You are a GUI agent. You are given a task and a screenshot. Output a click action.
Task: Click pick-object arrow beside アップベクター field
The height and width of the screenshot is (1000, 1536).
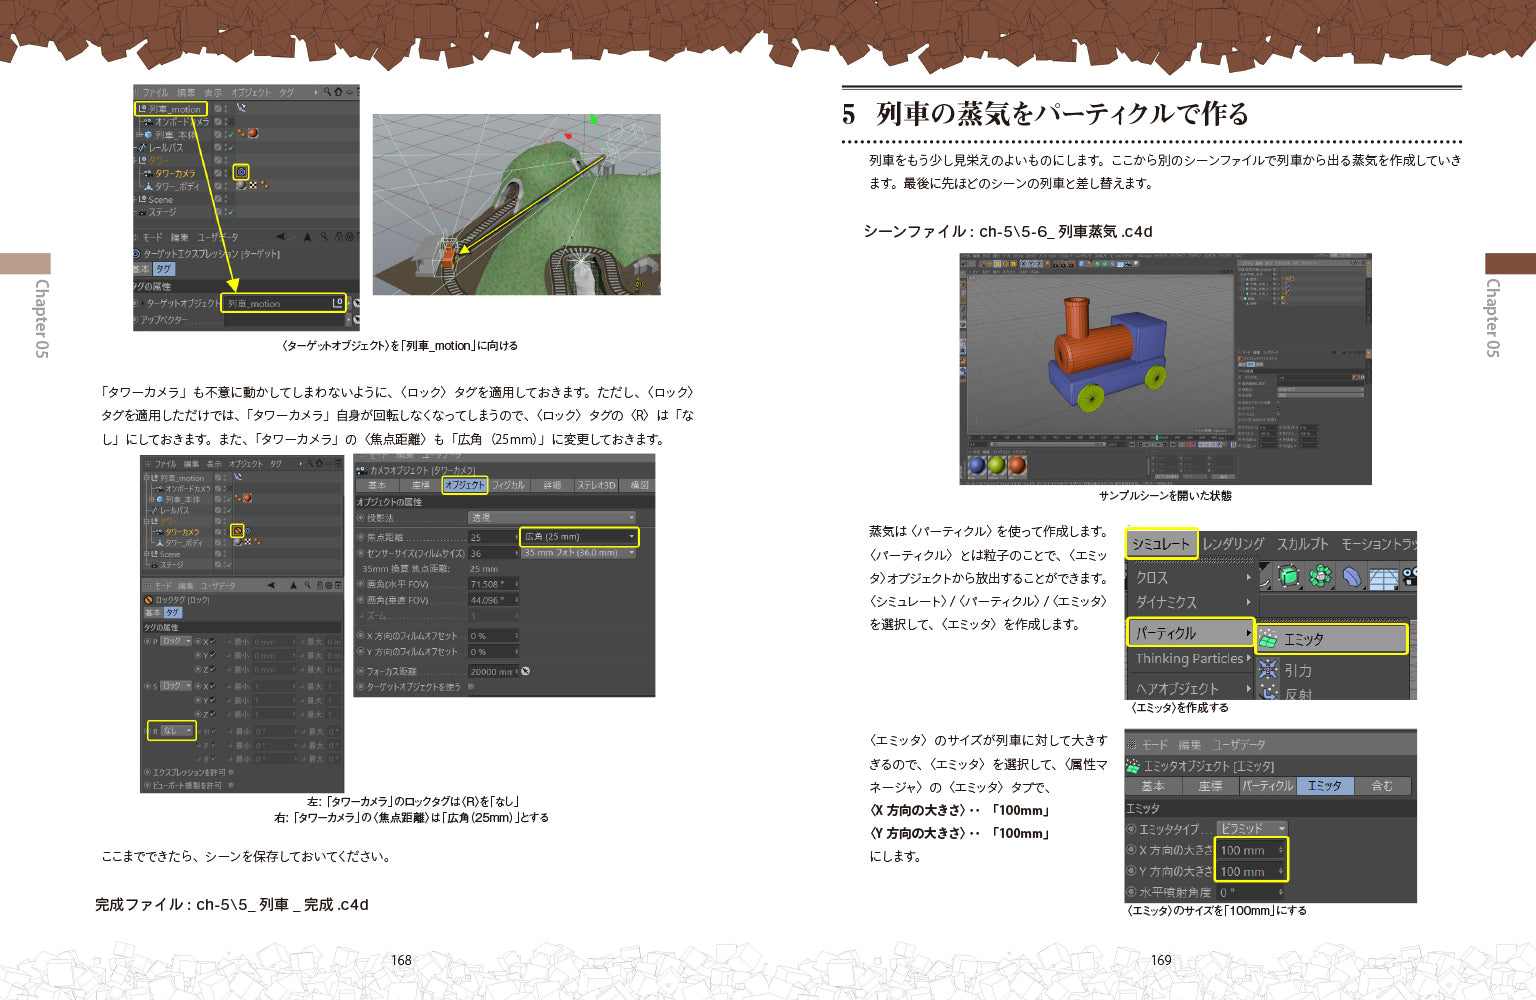(355, 320)
